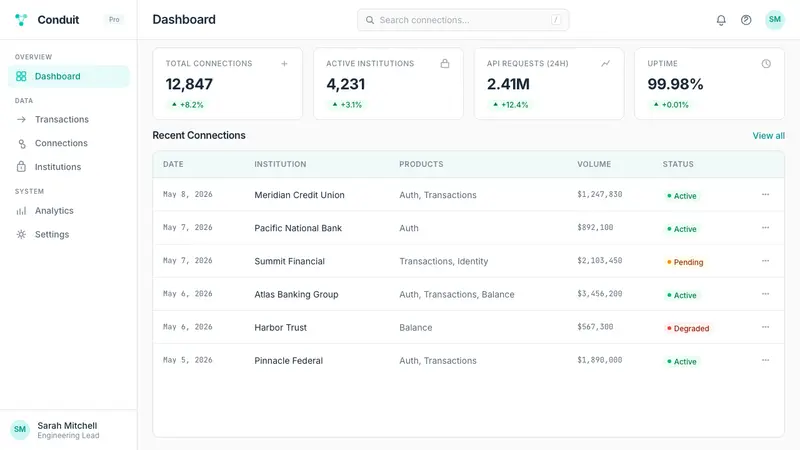Sort by PRODUCTS column header
The height and width of the screenshot is (450, 800).
(x=421, y=164)
